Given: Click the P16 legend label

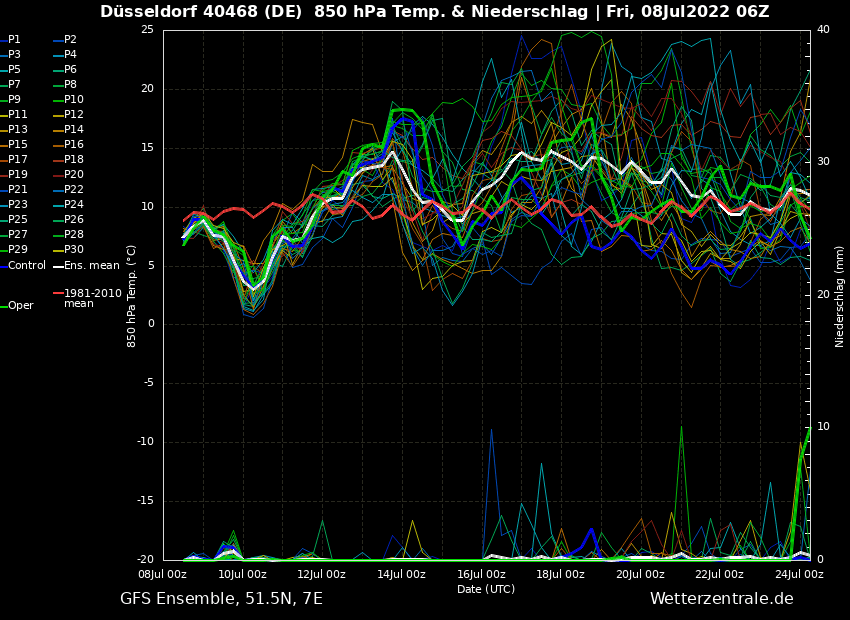Looking at the screenshot, I should pyautogui.click(x=74, y=145).
